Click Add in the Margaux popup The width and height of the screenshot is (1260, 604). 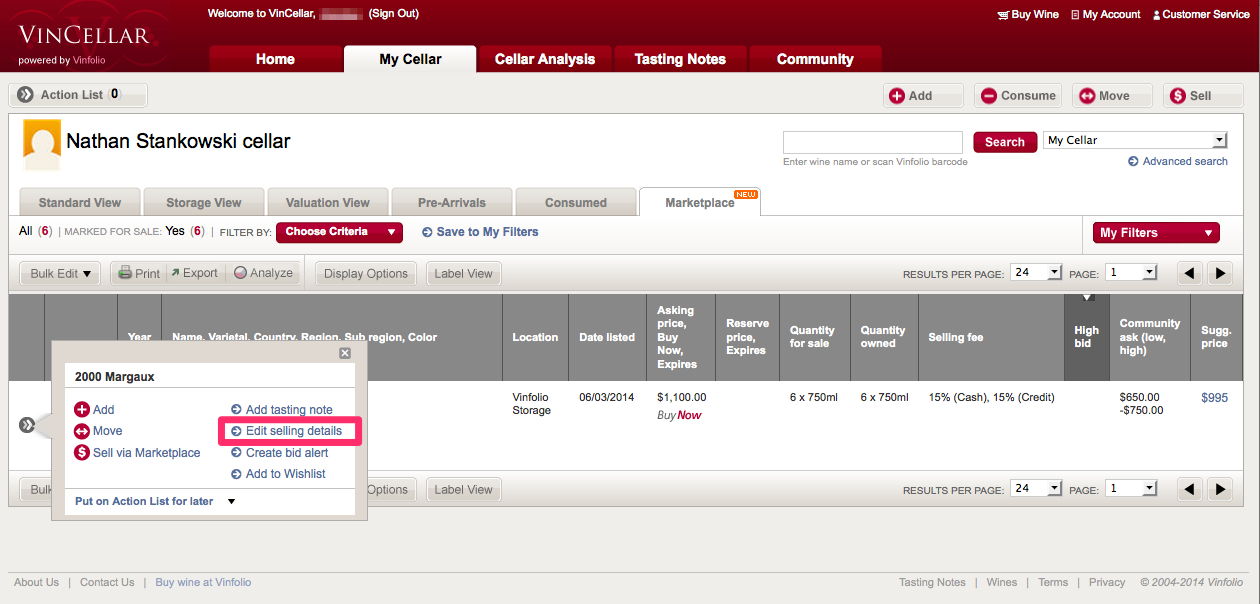[x=94, y=410]
